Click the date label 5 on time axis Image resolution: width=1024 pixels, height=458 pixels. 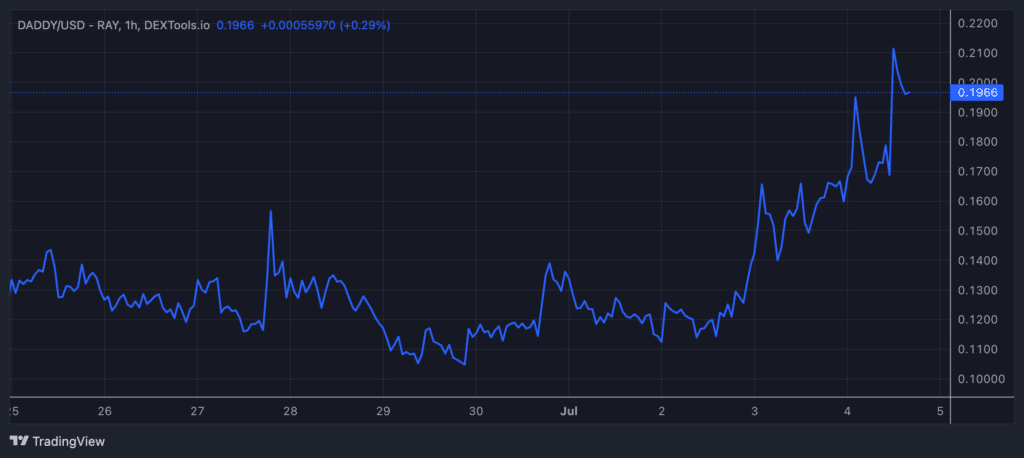pyautogui.click(x=940, y=412)
